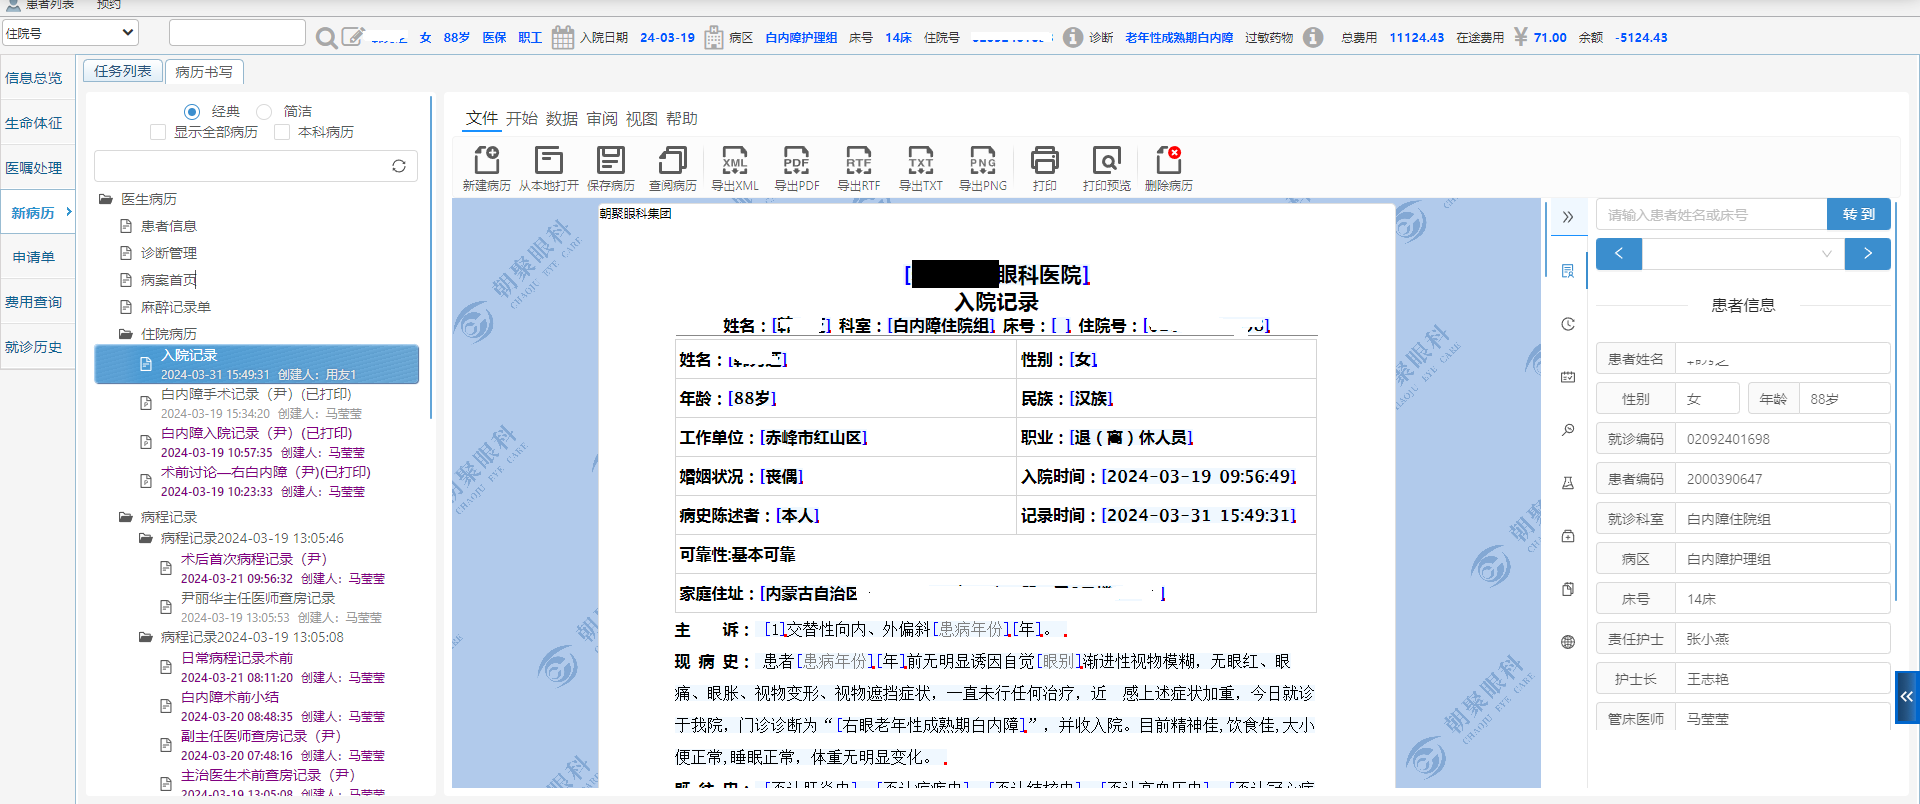Check the 本科病历 checkbox
This screenshot has height=804, width=1920.
click(x=282, y=132)
